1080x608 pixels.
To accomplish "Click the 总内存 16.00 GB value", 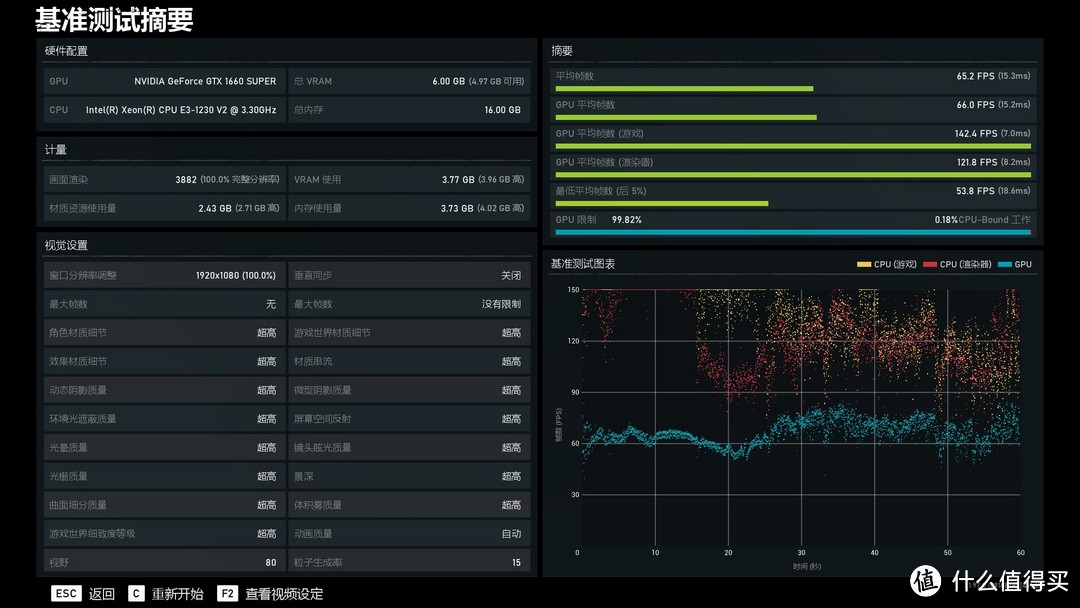I will (x=502, y=110).
